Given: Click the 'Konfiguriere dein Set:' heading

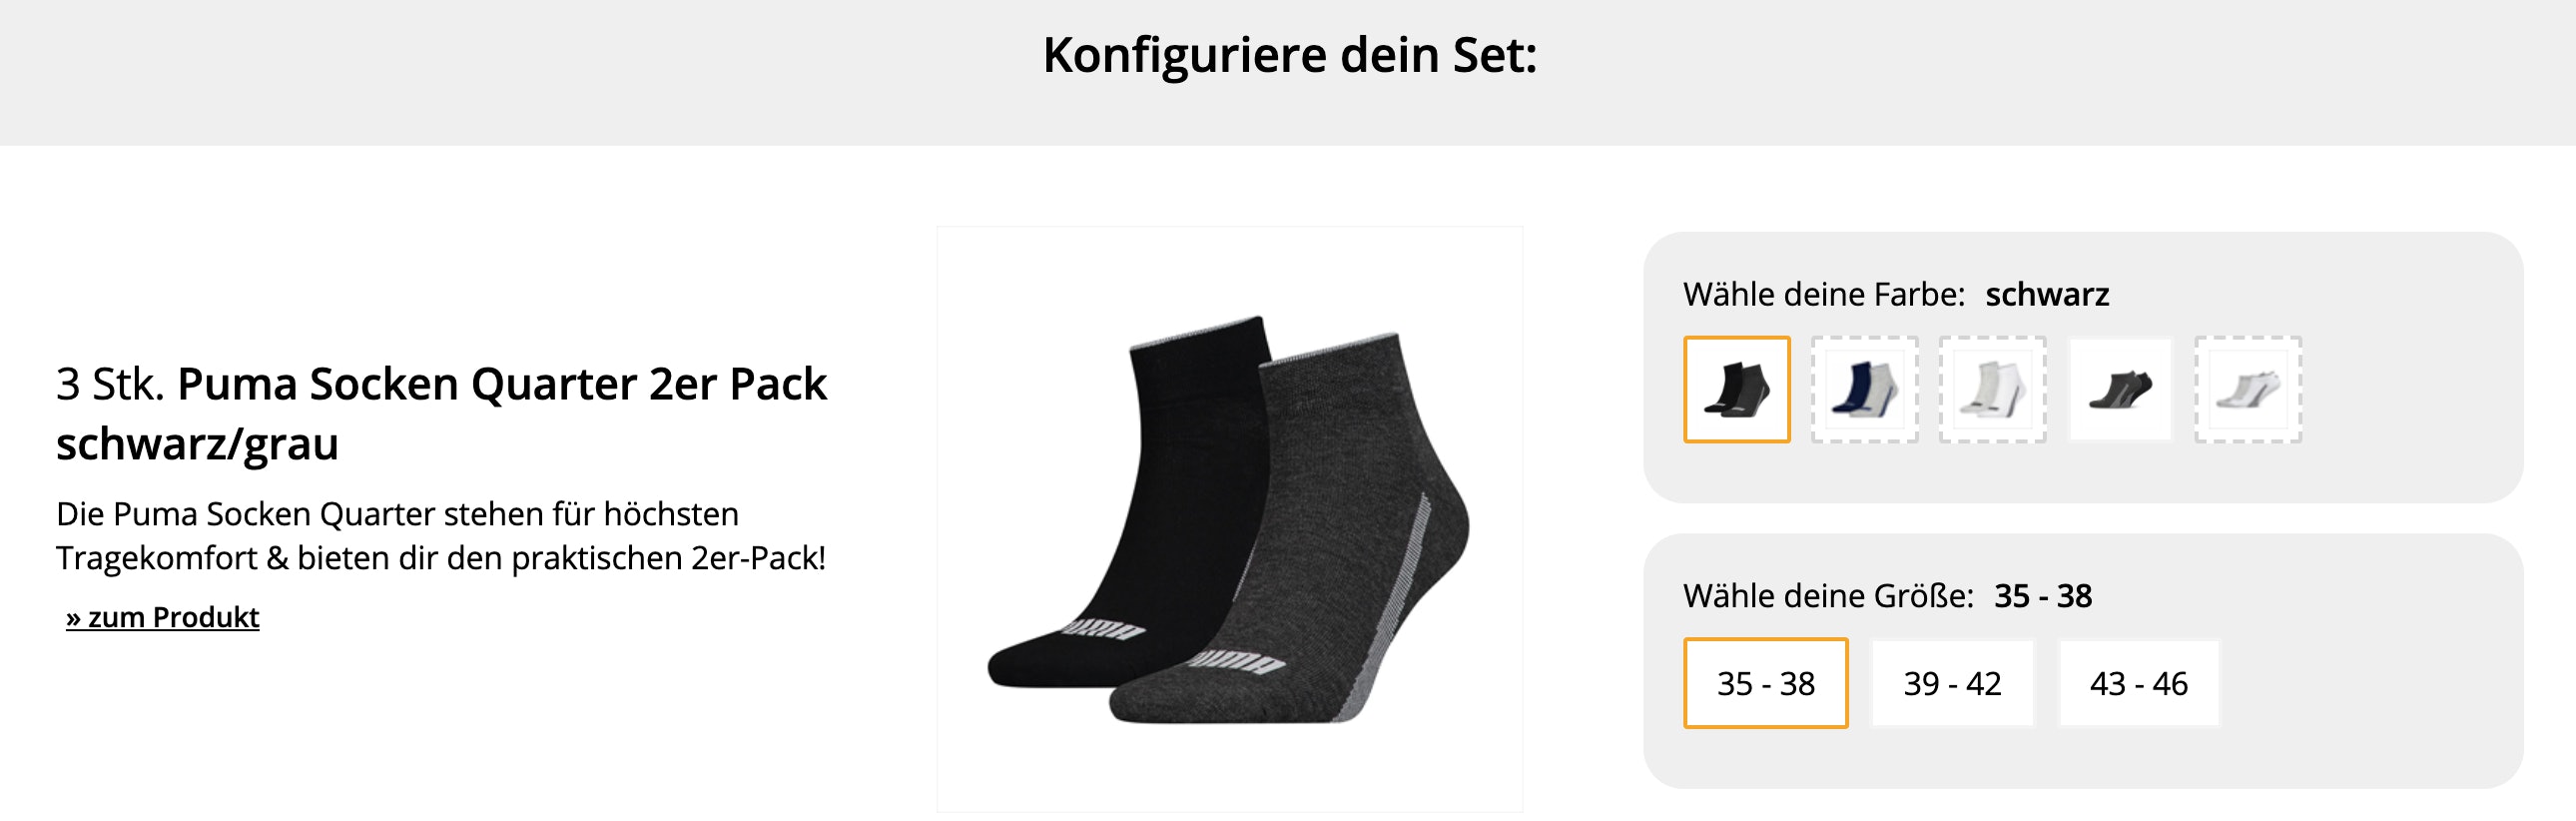Looking at the screenshot, I should [1289, 55].
